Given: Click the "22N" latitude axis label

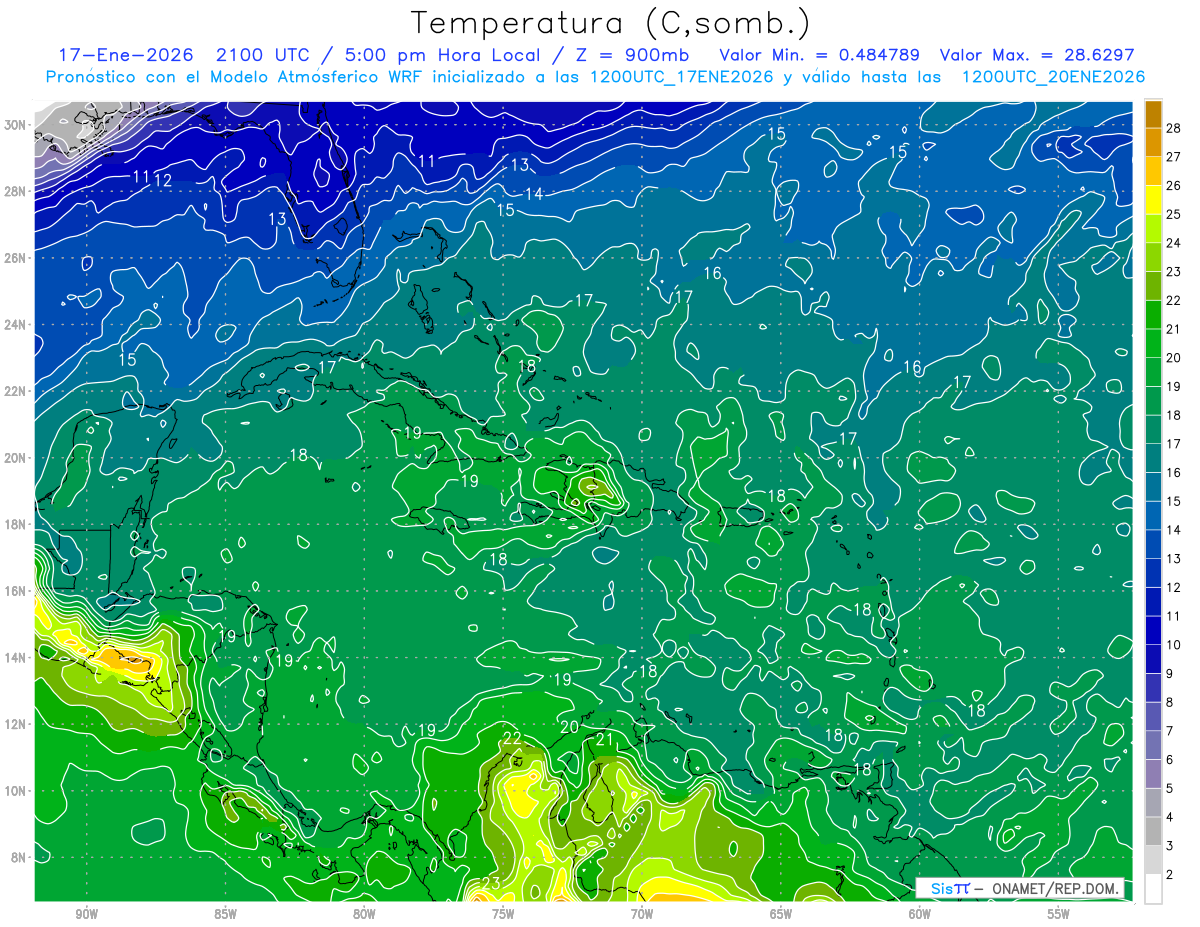Looking at the screenshot, I should [17, 391].
